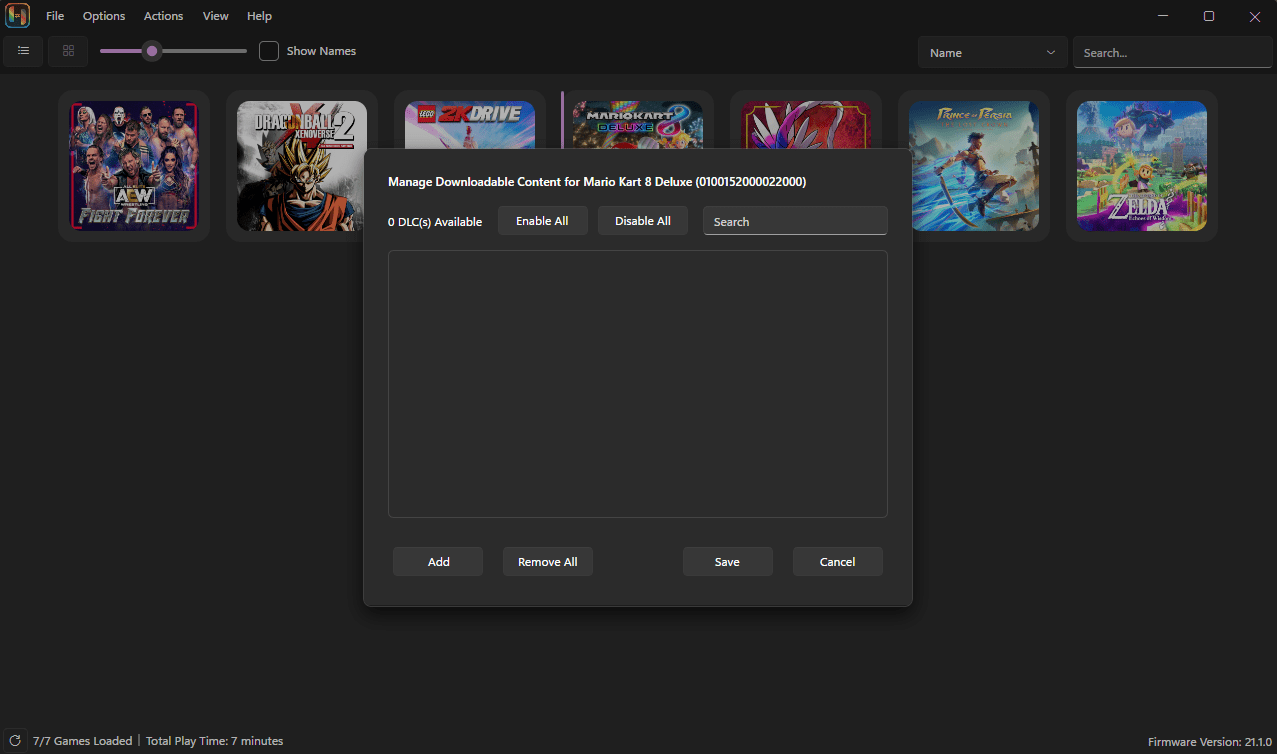Open the Actions menu
Viewport: 1277px width, 754px height.
coord(163,16)
